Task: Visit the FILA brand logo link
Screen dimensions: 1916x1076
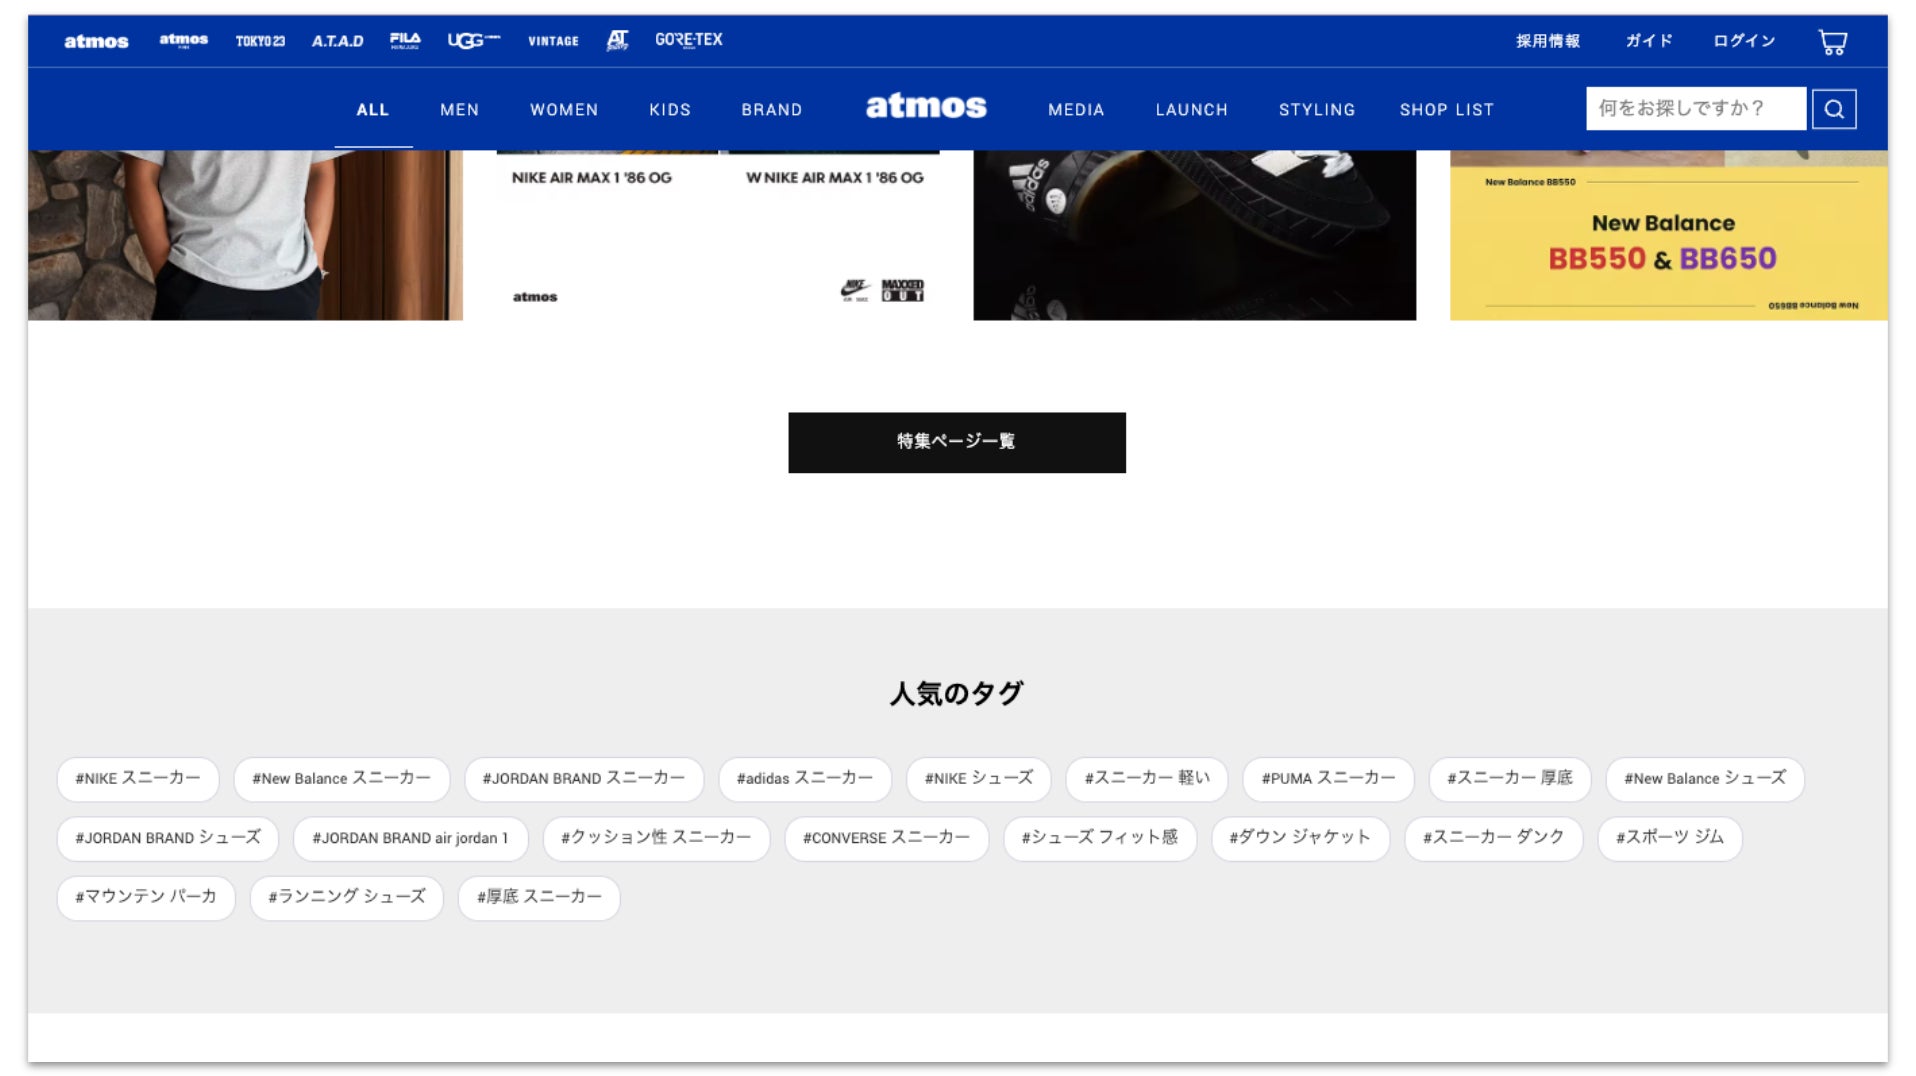Action: point(405,40)
